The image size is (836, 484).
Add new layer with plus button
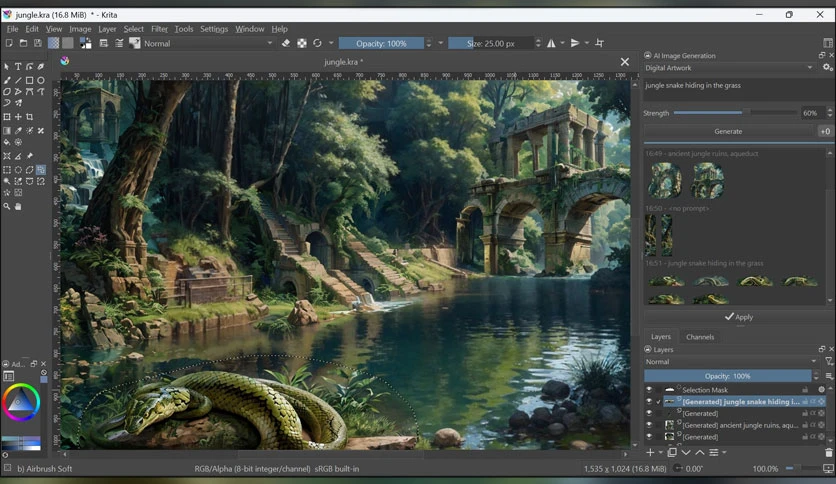click(650, 453)
